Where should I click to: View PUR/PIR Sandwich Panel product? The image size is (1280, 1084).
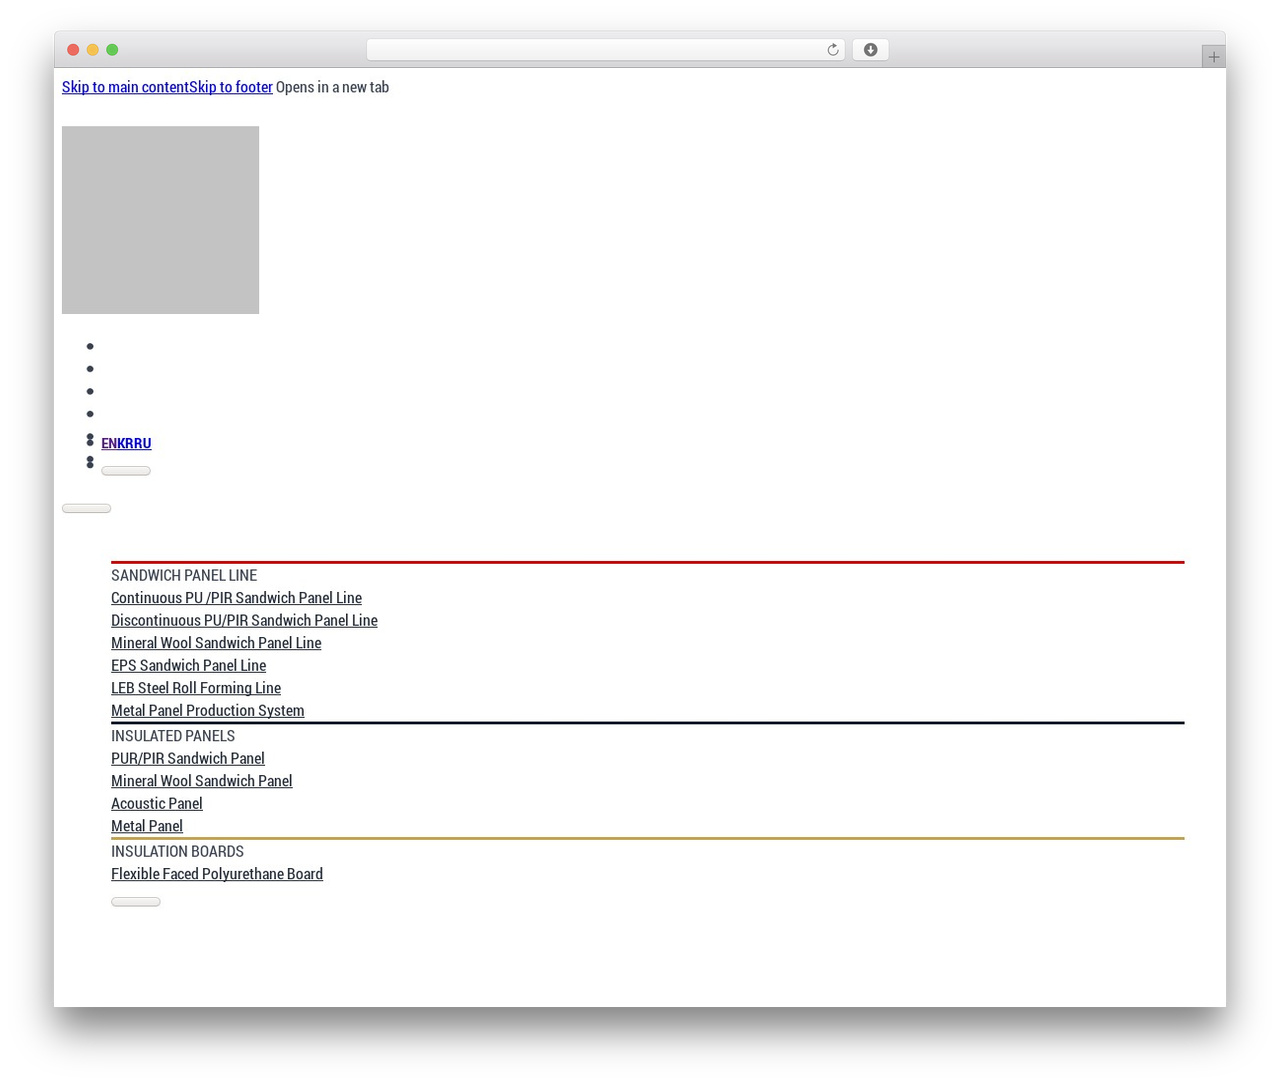(x=188, y=758)
